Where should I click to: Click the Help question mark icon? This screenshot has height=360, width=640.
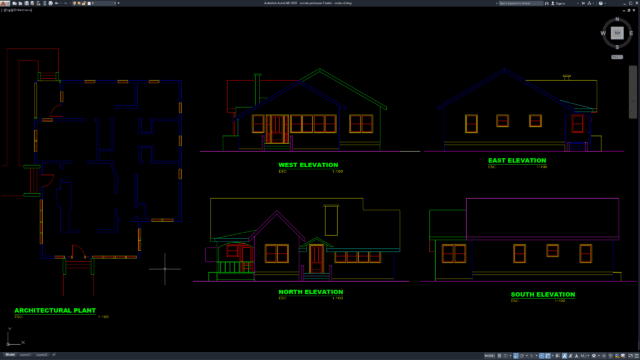coord(601,3)
